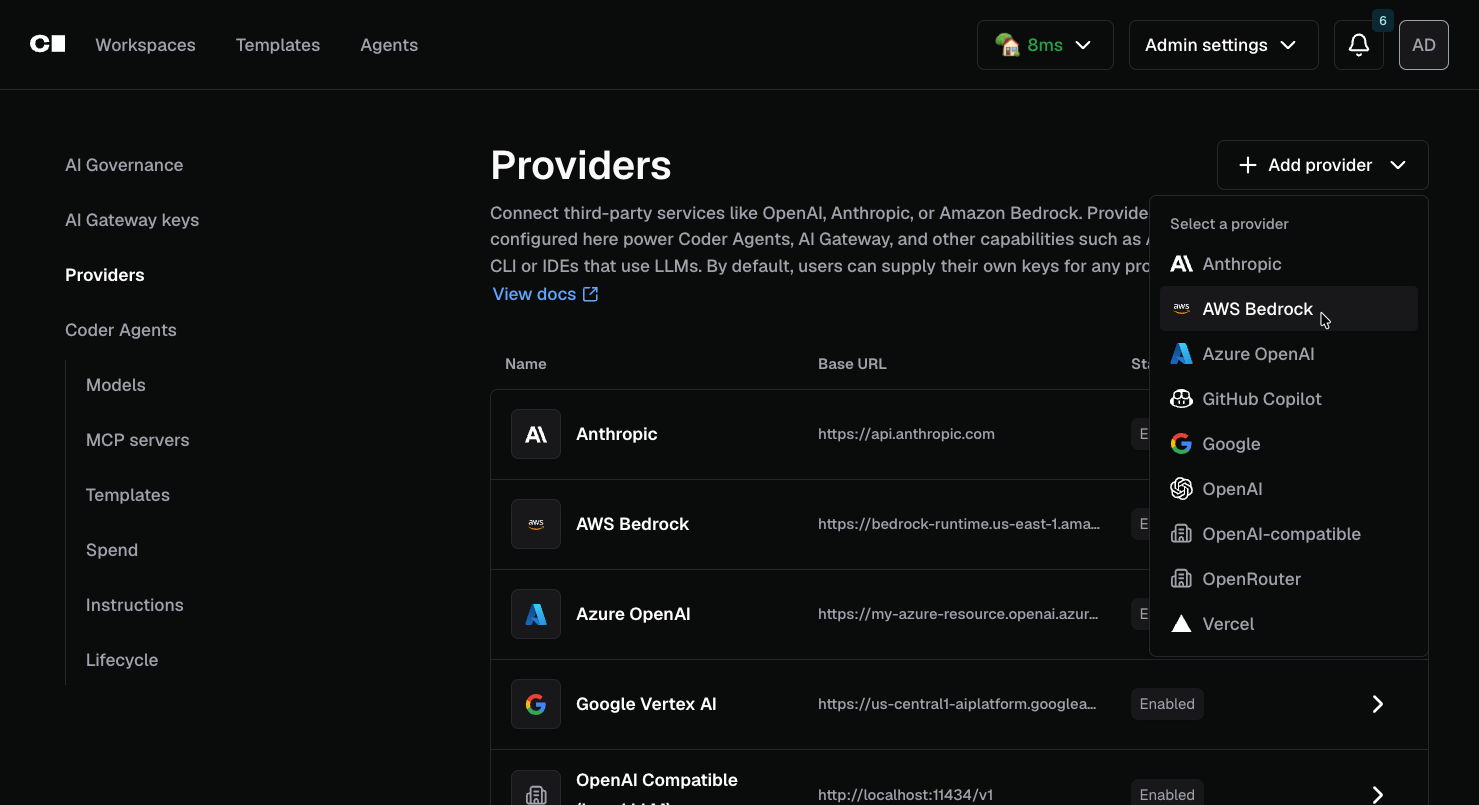This screenshot has width=1479, height=805.
Task: Pick GitHub Copilot from provider list
Action: [x=1288, y=399]
